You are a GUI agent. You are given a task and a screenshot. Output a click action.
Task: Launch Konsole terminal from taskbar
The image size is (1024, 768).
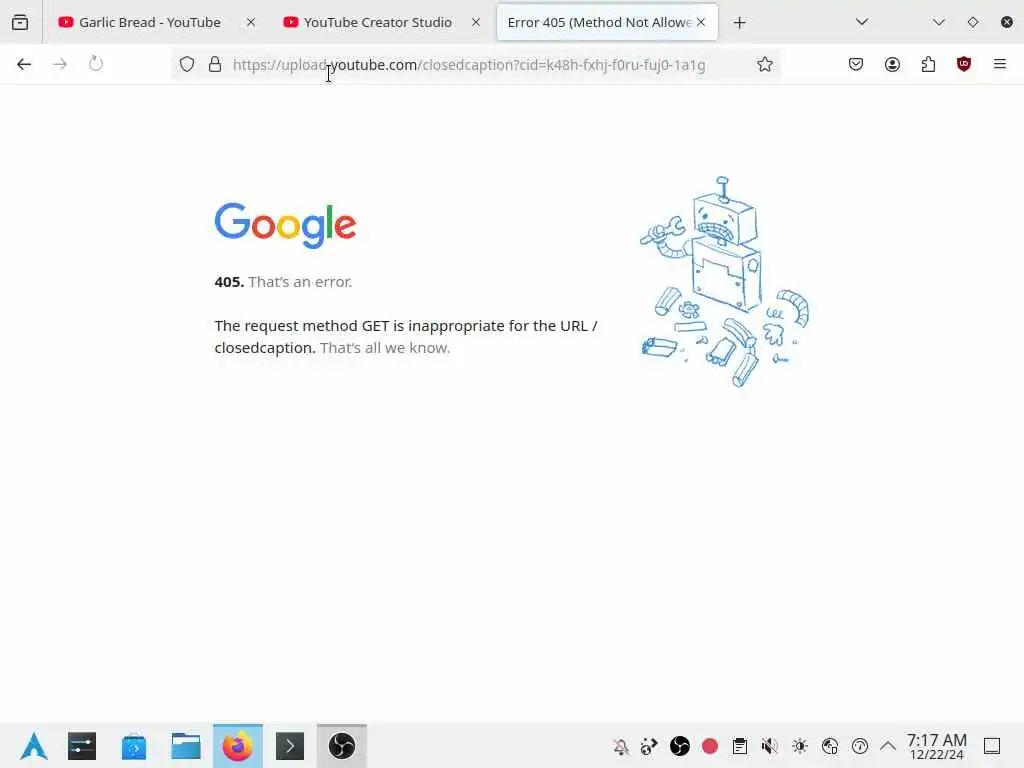pyautogui.click(x=290, y=746)
